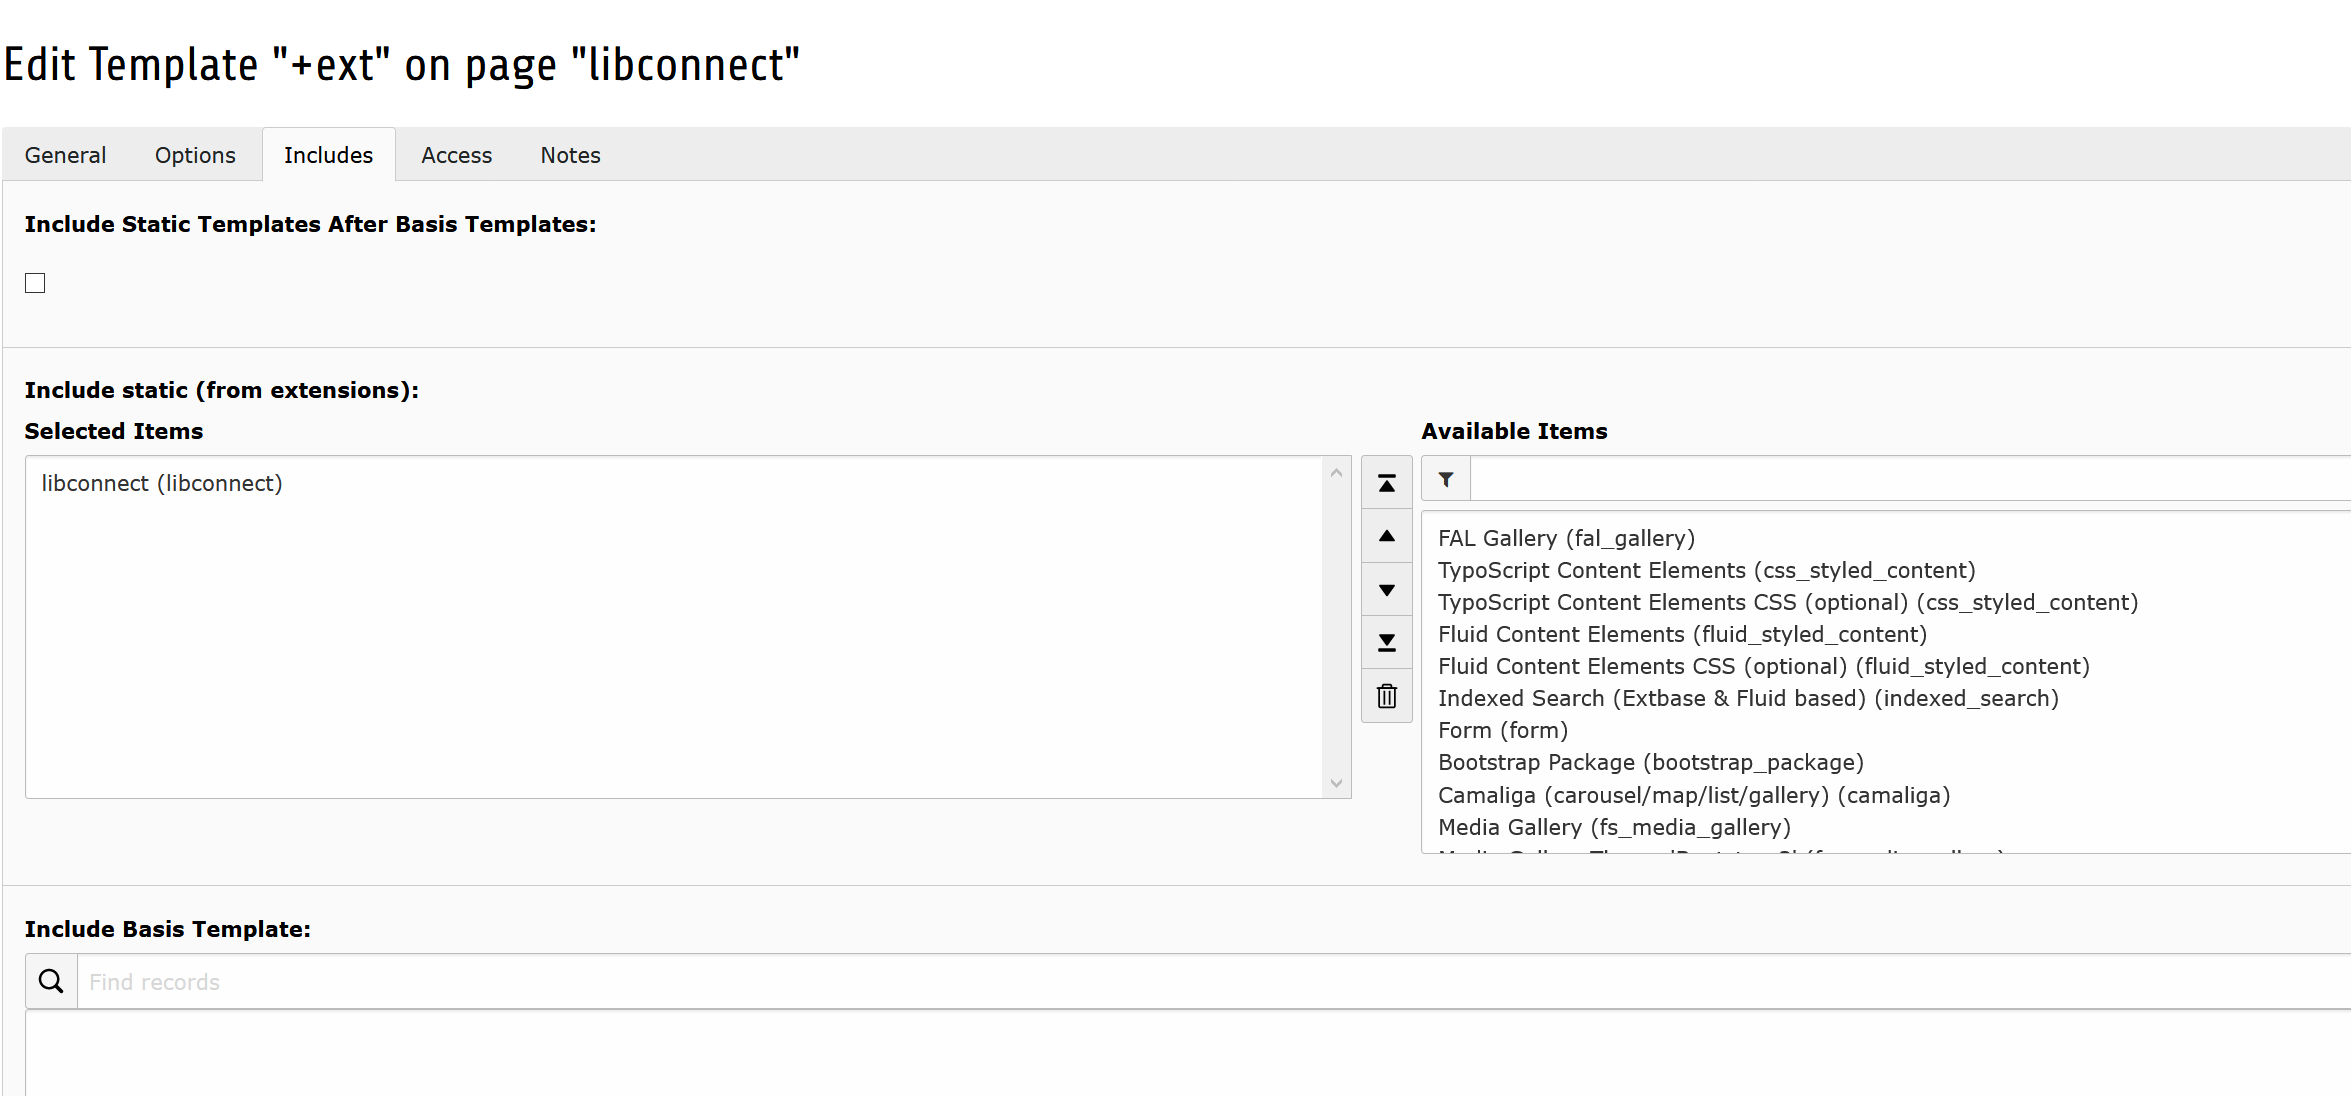This screenshot has height=1096, width=2351.
Task: Pick Camaliga from the Available Items list
Action: pos(1693,794)
